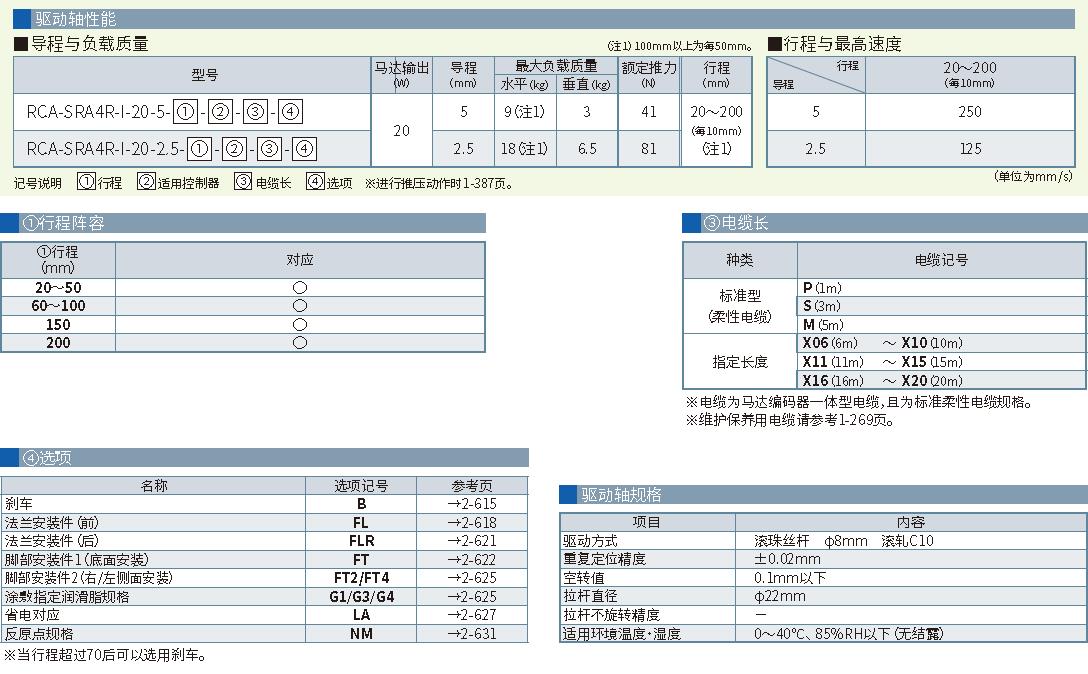The image size is (1088, 674).
Task: Click the push-motion note referencing page 1-387
Action: (x=439, y=183)
